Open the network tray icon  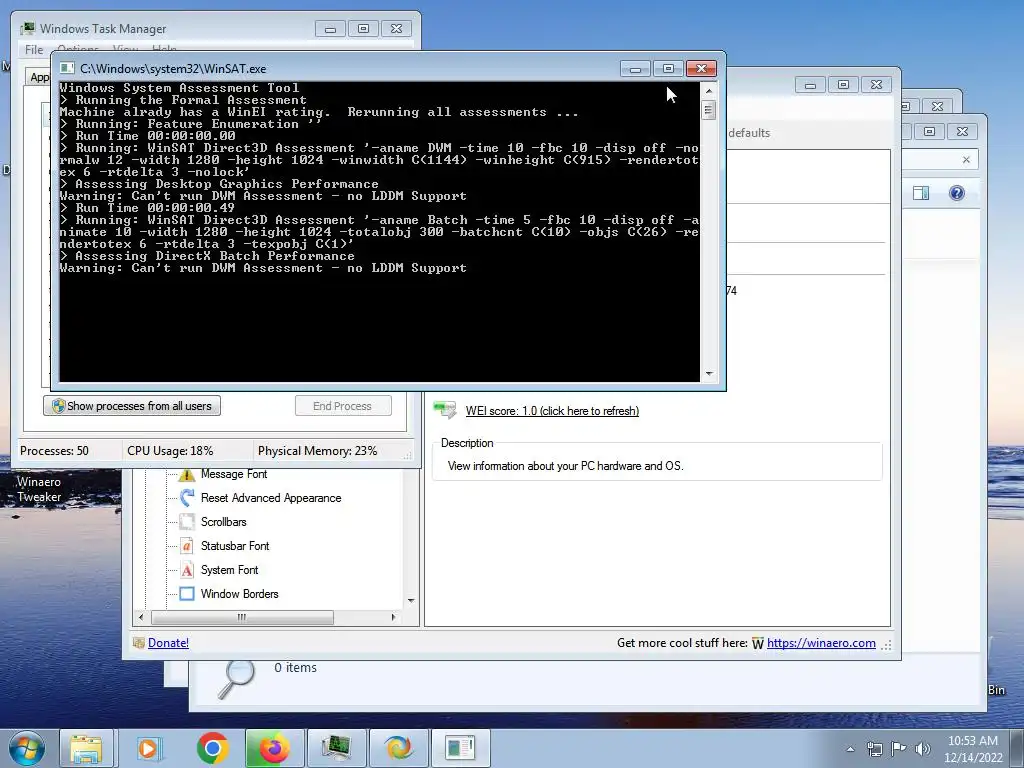(874, 749)
